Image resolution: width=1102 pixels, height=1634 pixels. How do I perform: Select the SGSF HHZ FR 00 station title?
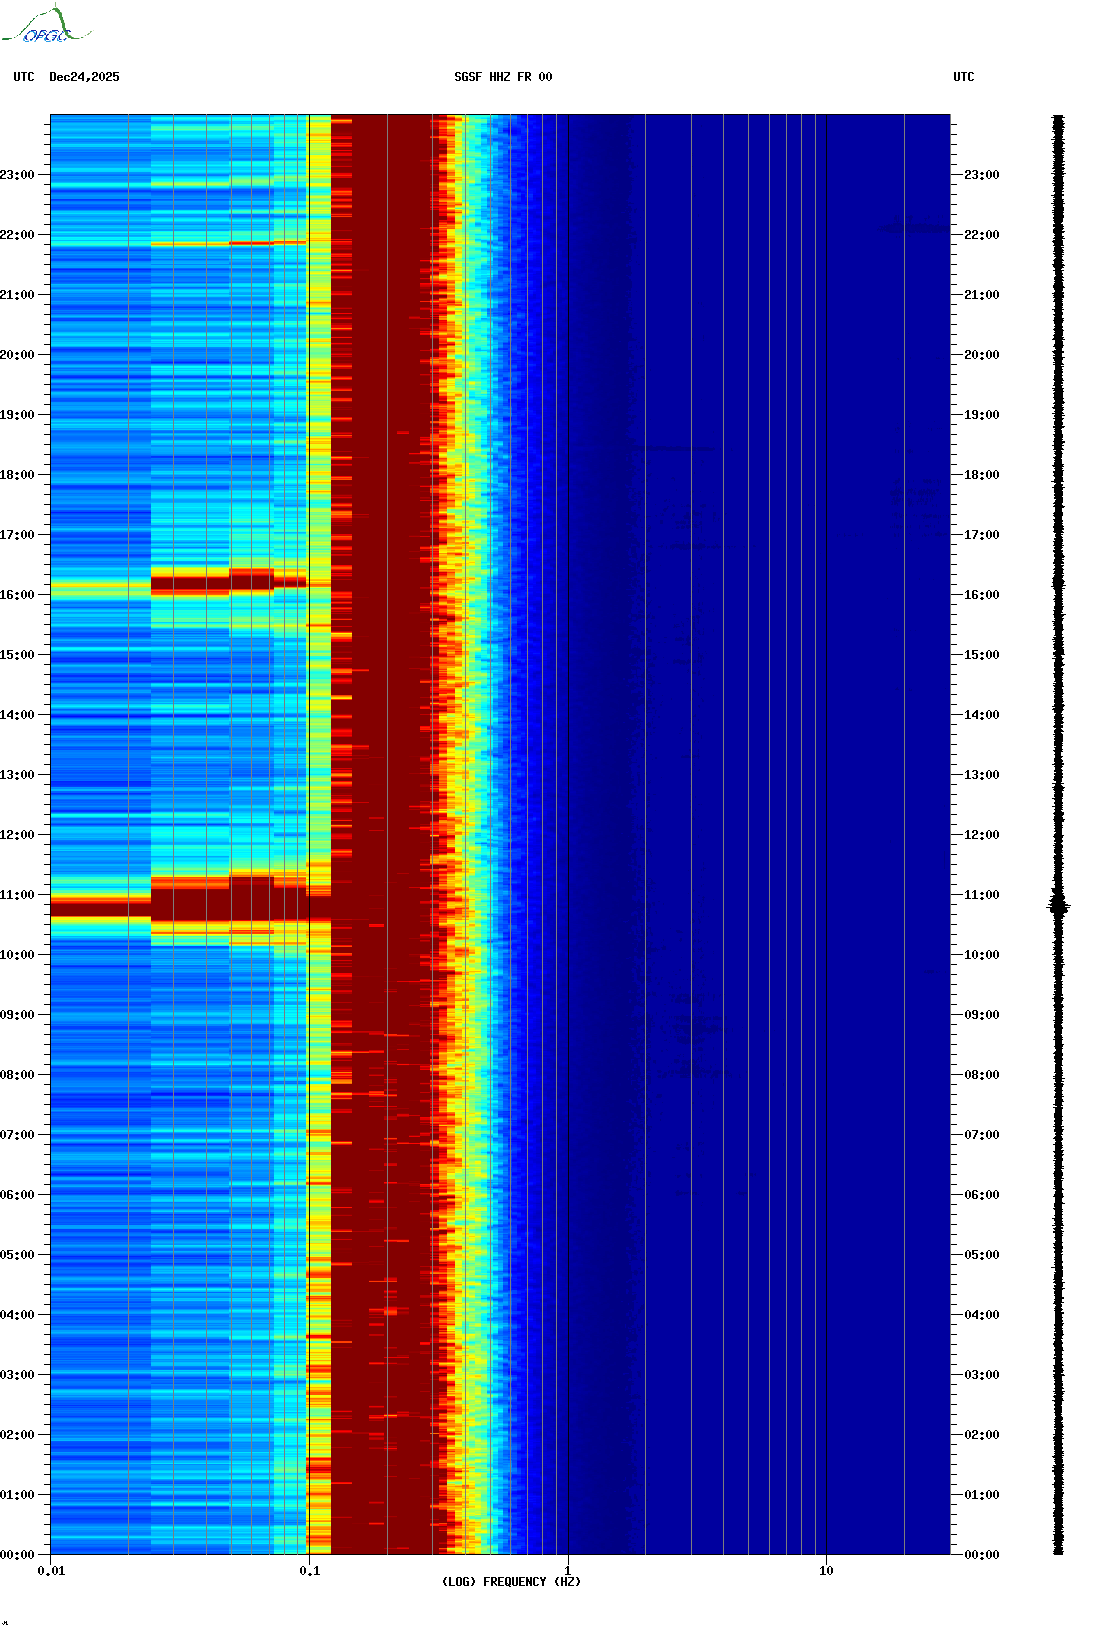coord(503,77)
